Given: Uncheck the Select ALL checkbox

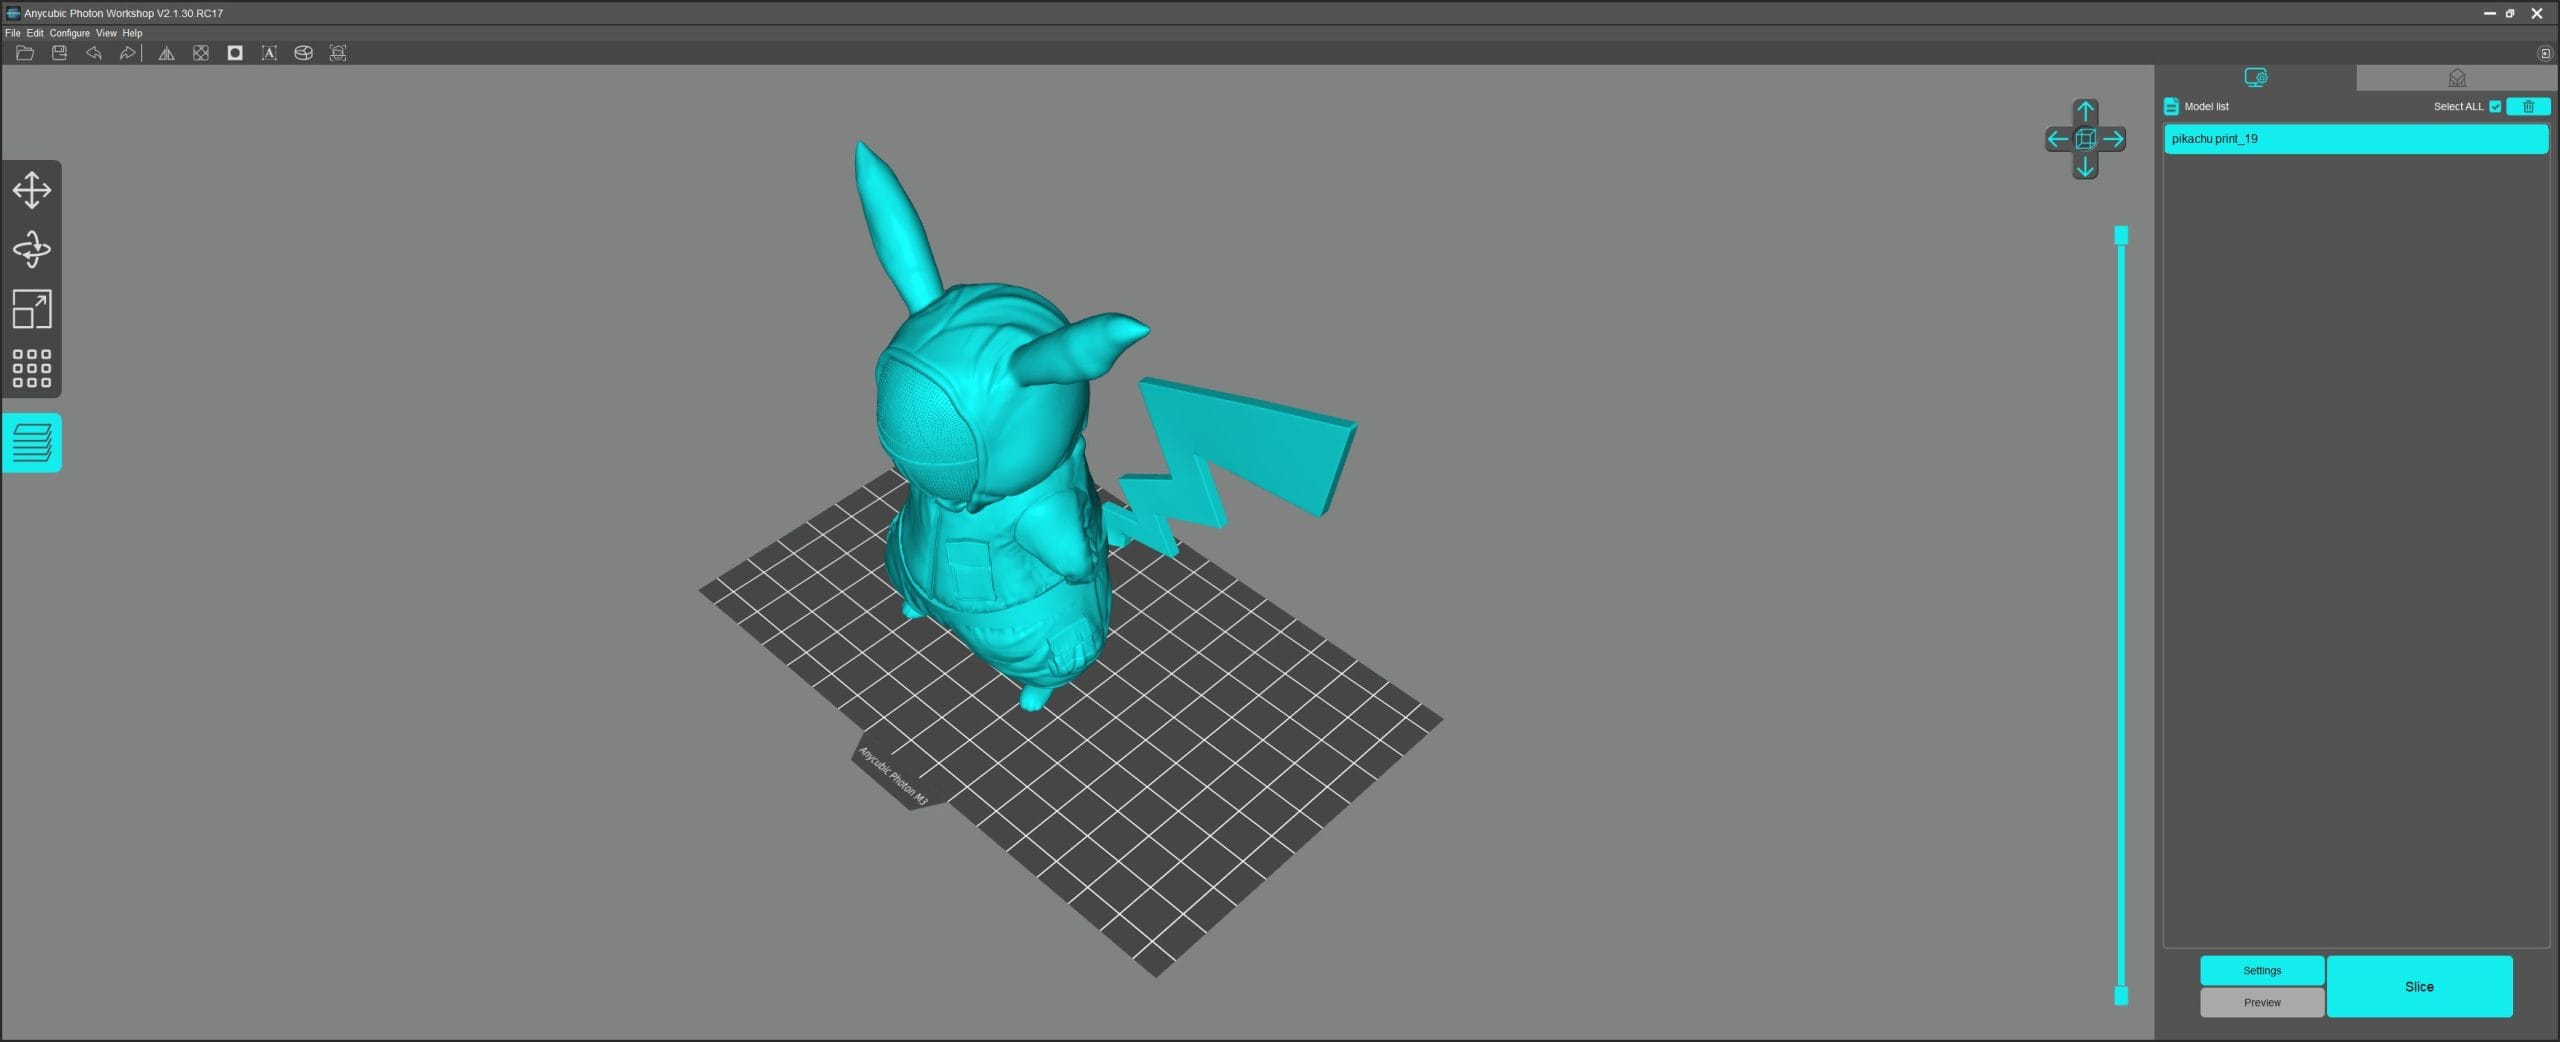Looking at the screenshot, I should click(x=2495, y=106).
